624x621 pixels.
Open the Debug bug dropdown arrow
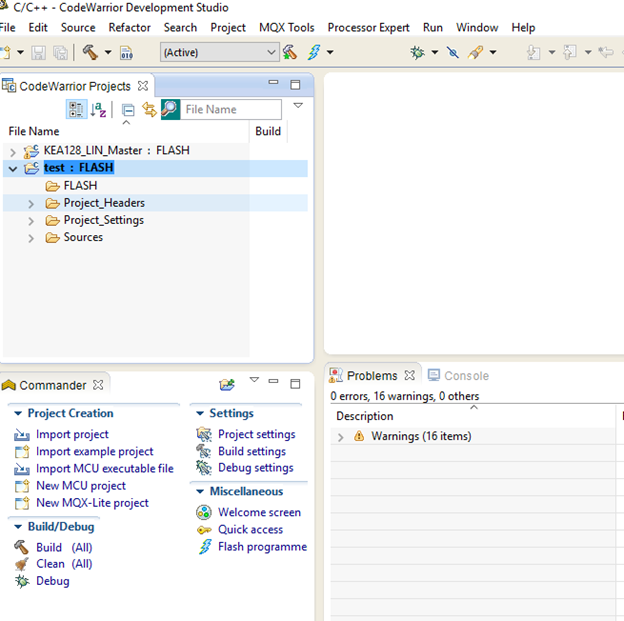point(435,52)
